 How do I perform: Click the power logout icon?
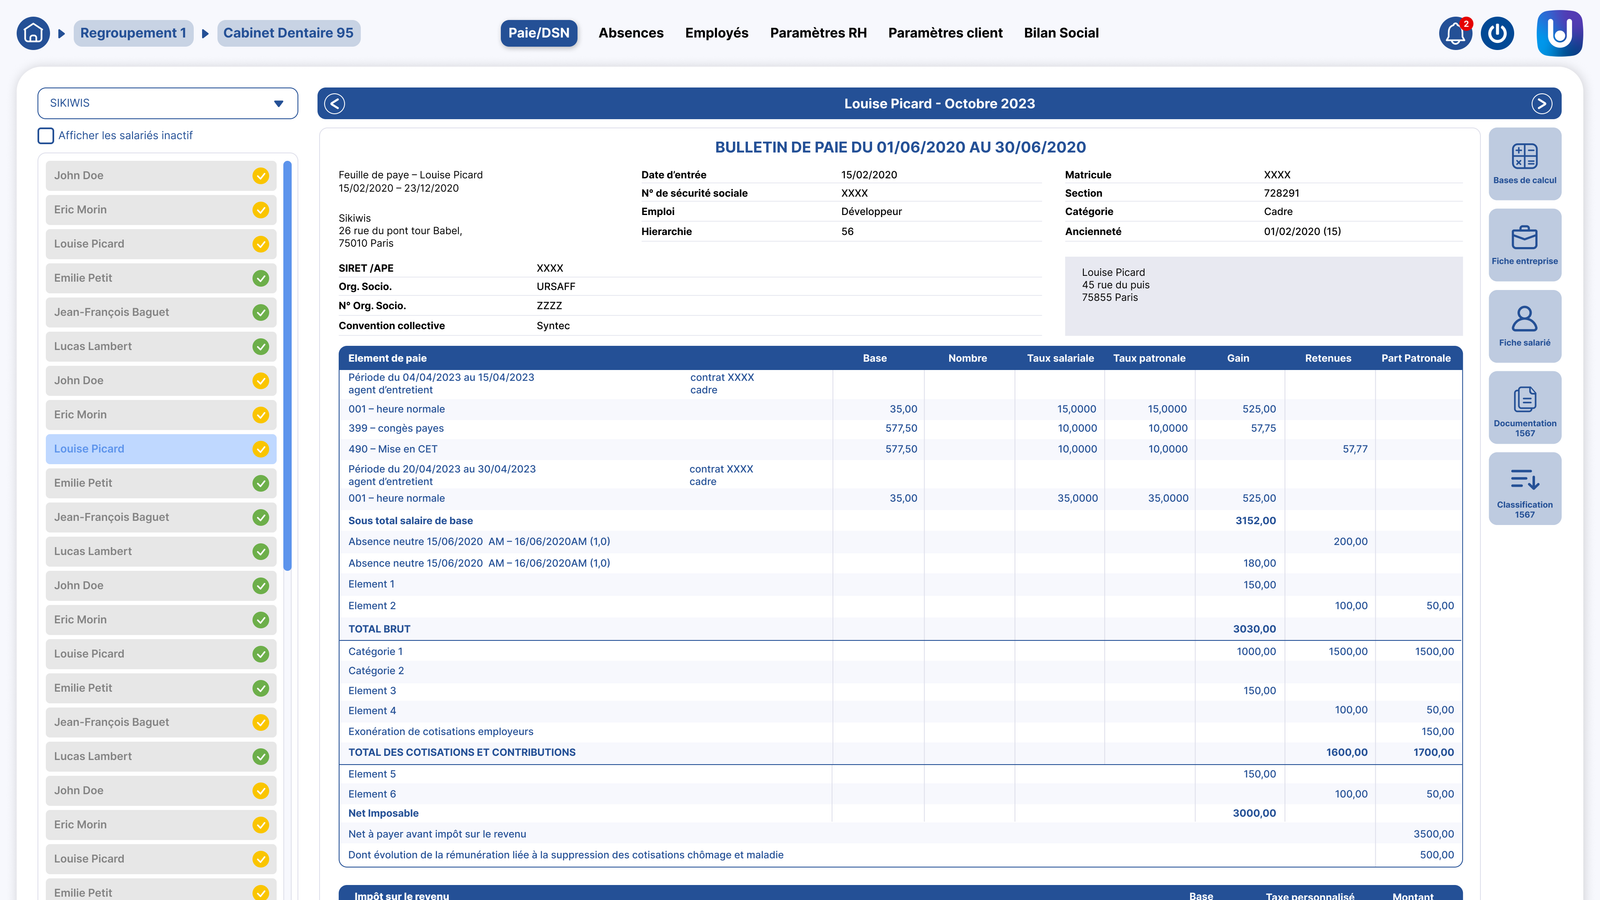point(1497,33)
